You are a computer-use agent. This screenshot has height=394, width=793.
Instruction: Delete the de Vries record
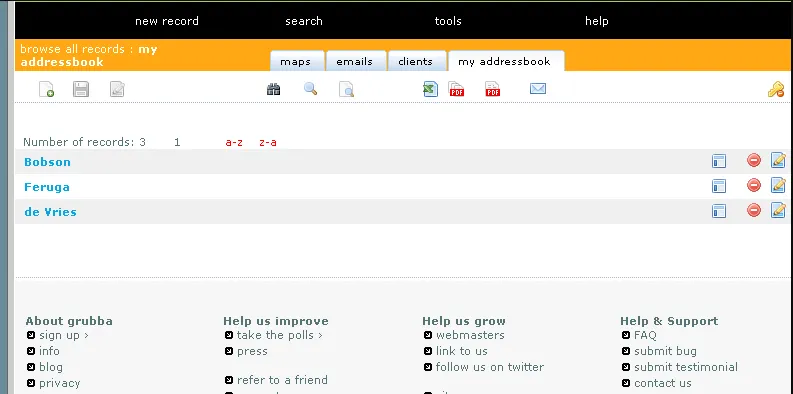(754, 210)
